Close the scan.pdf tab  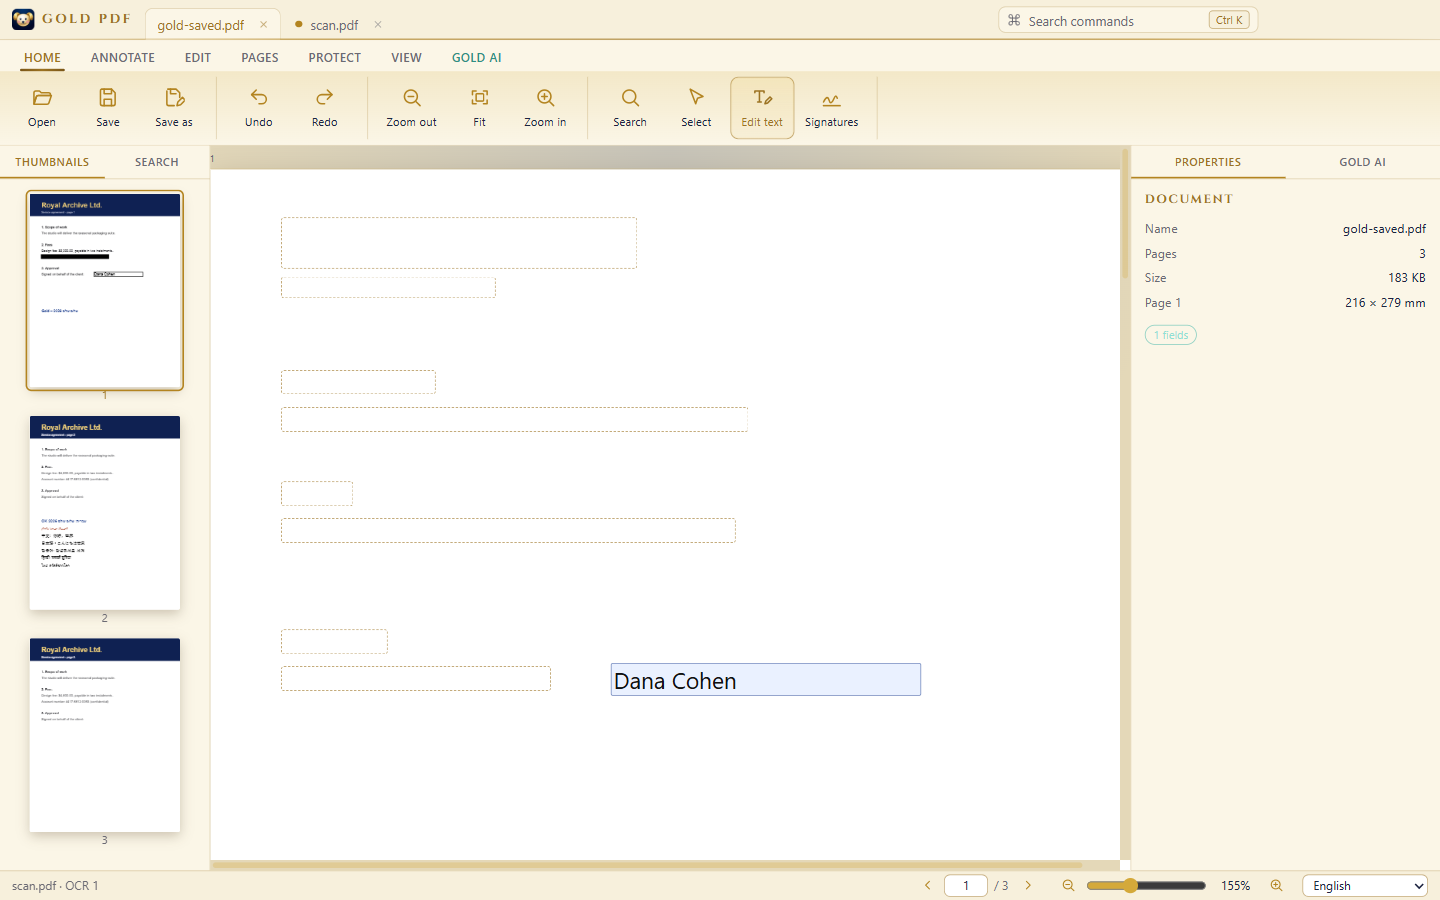pos(378,24)
